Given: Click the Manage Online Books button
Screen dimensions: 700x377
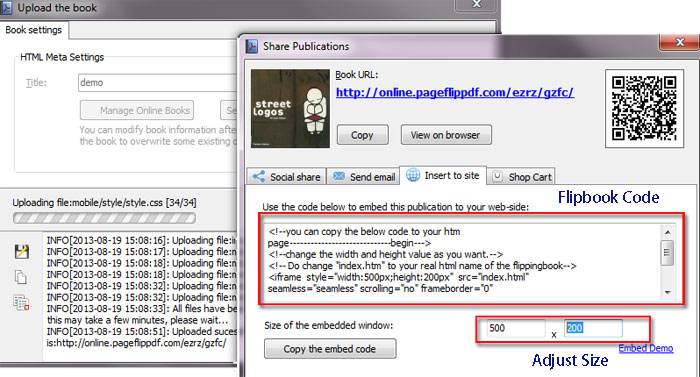Looking at the screenshot, I should (x=137, y=110).
